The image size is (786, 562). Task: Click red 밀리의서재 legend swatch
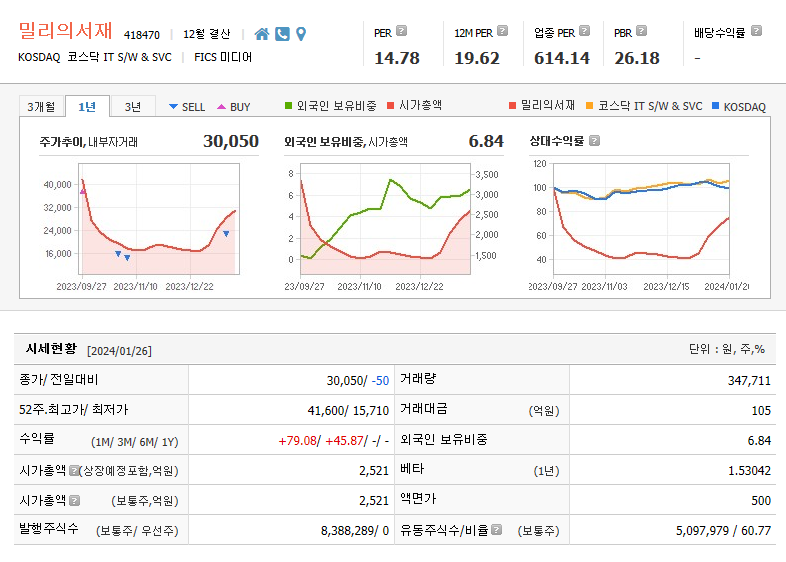pos(512,106)
